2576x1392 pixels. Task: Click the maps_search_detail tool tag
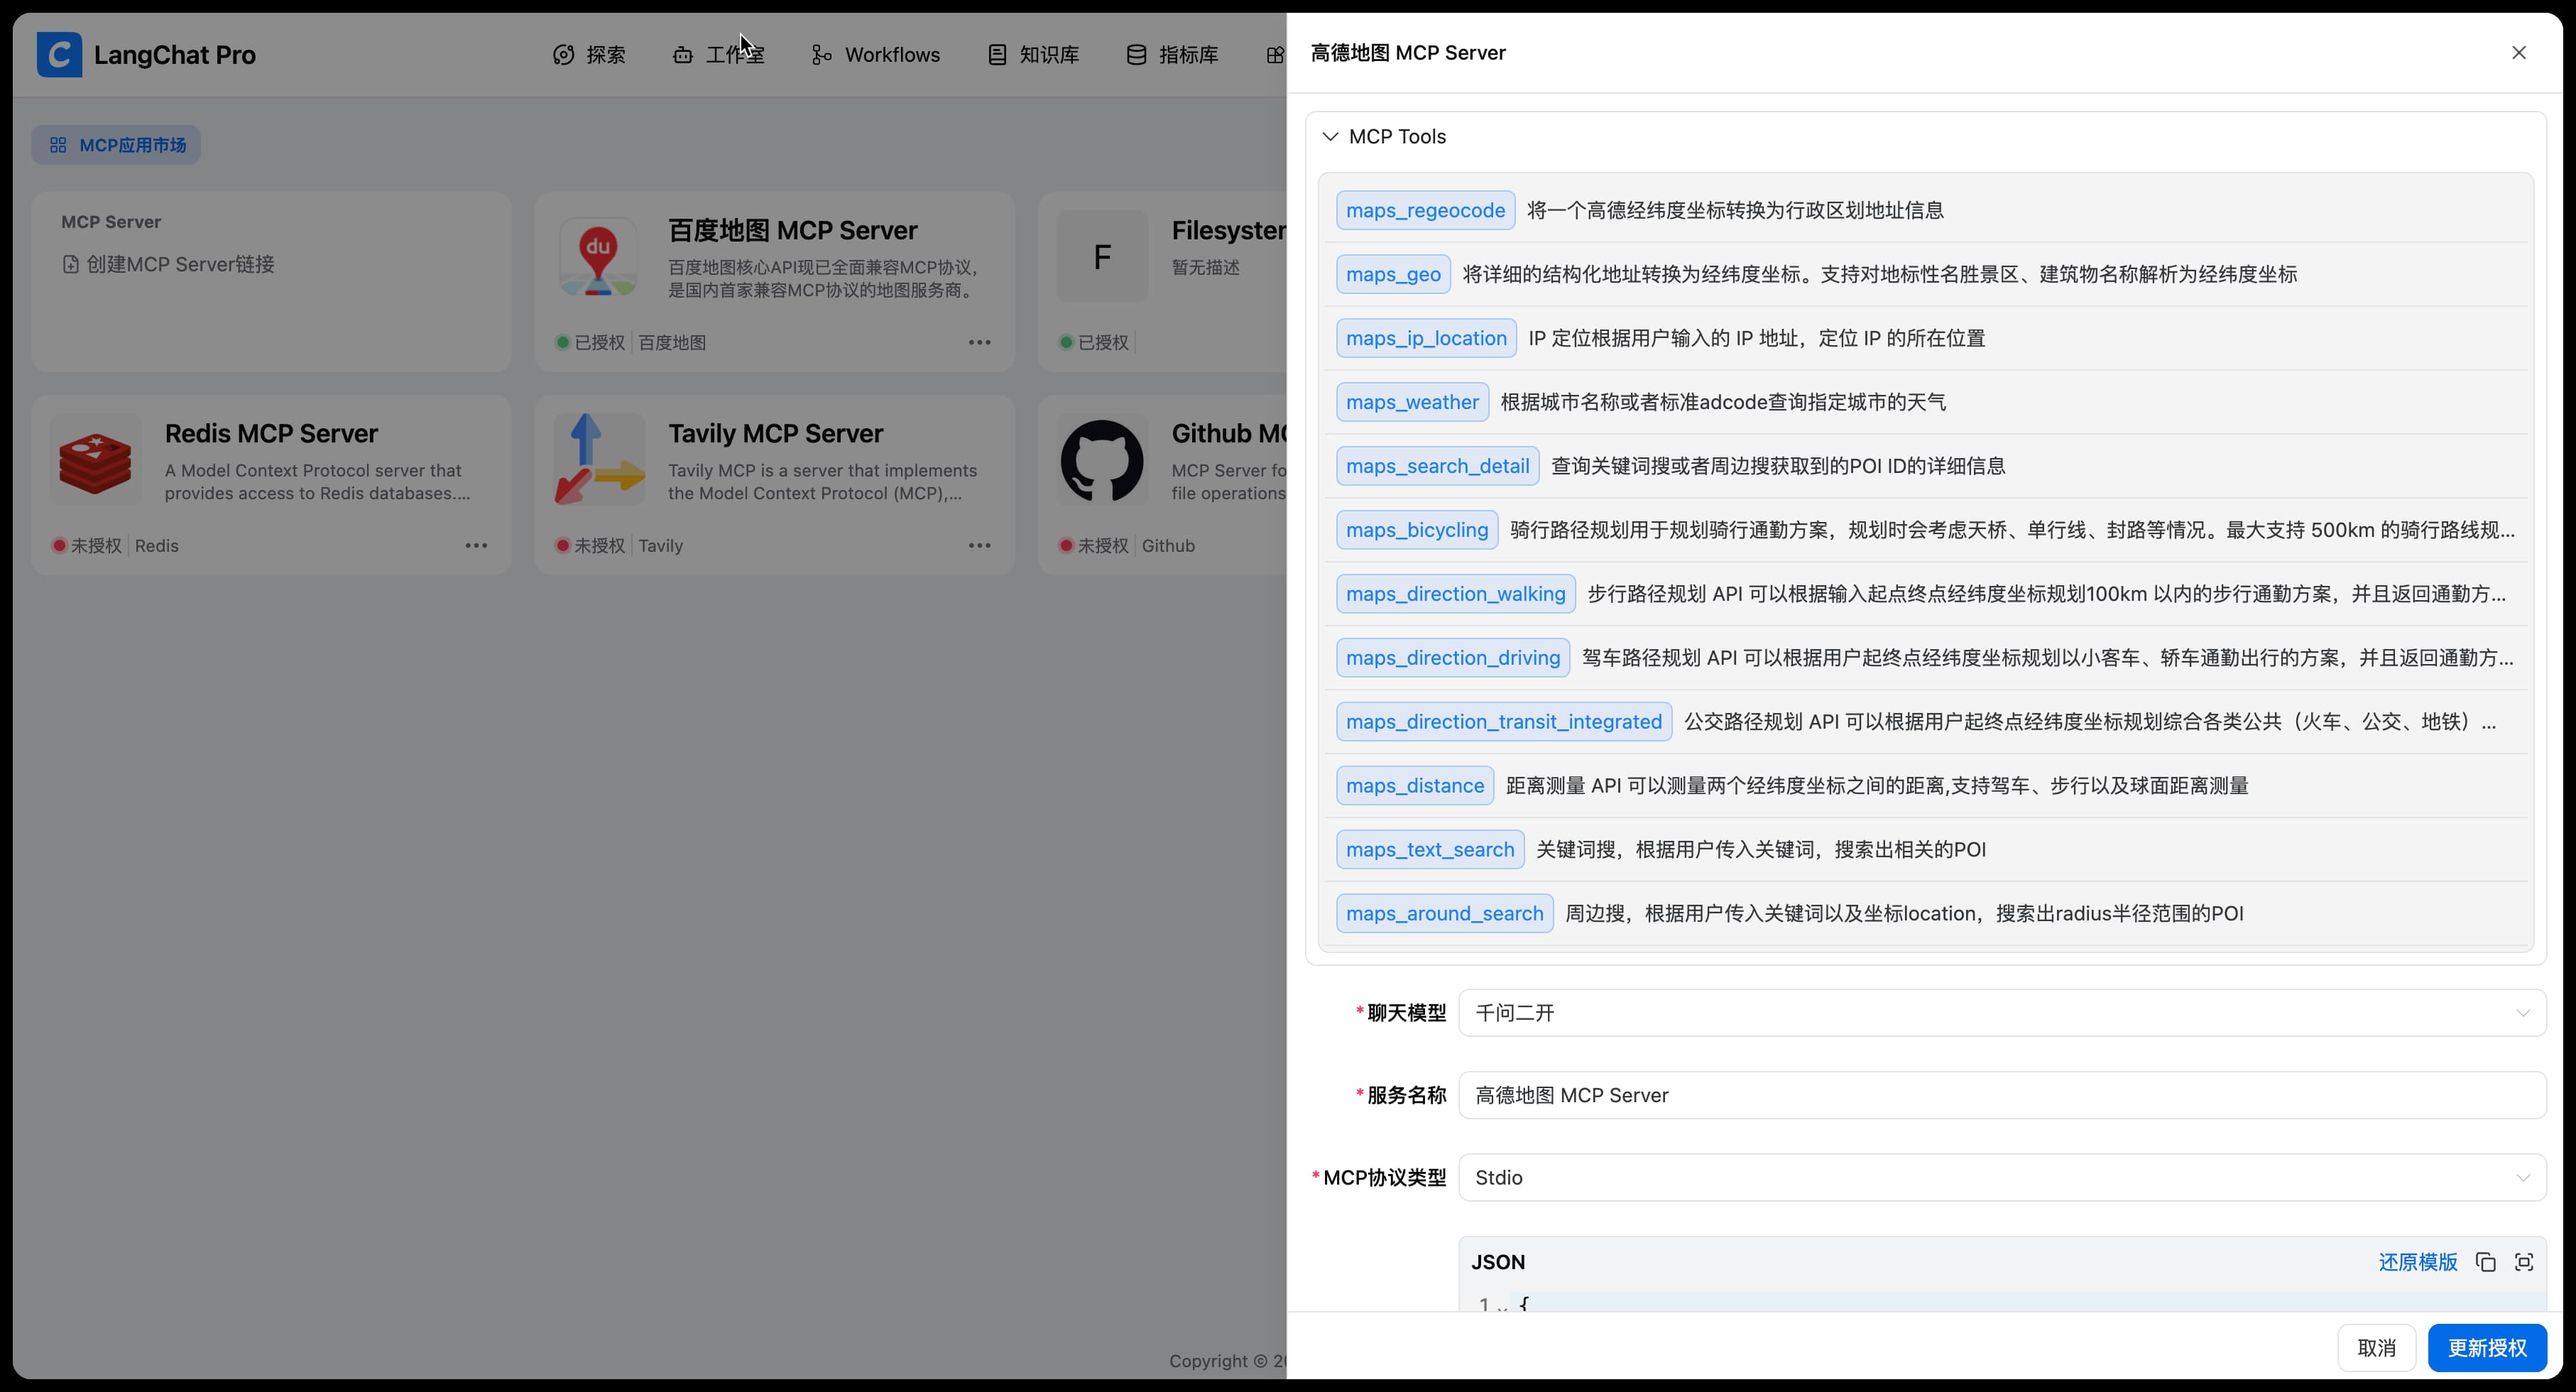(1437, 466)
